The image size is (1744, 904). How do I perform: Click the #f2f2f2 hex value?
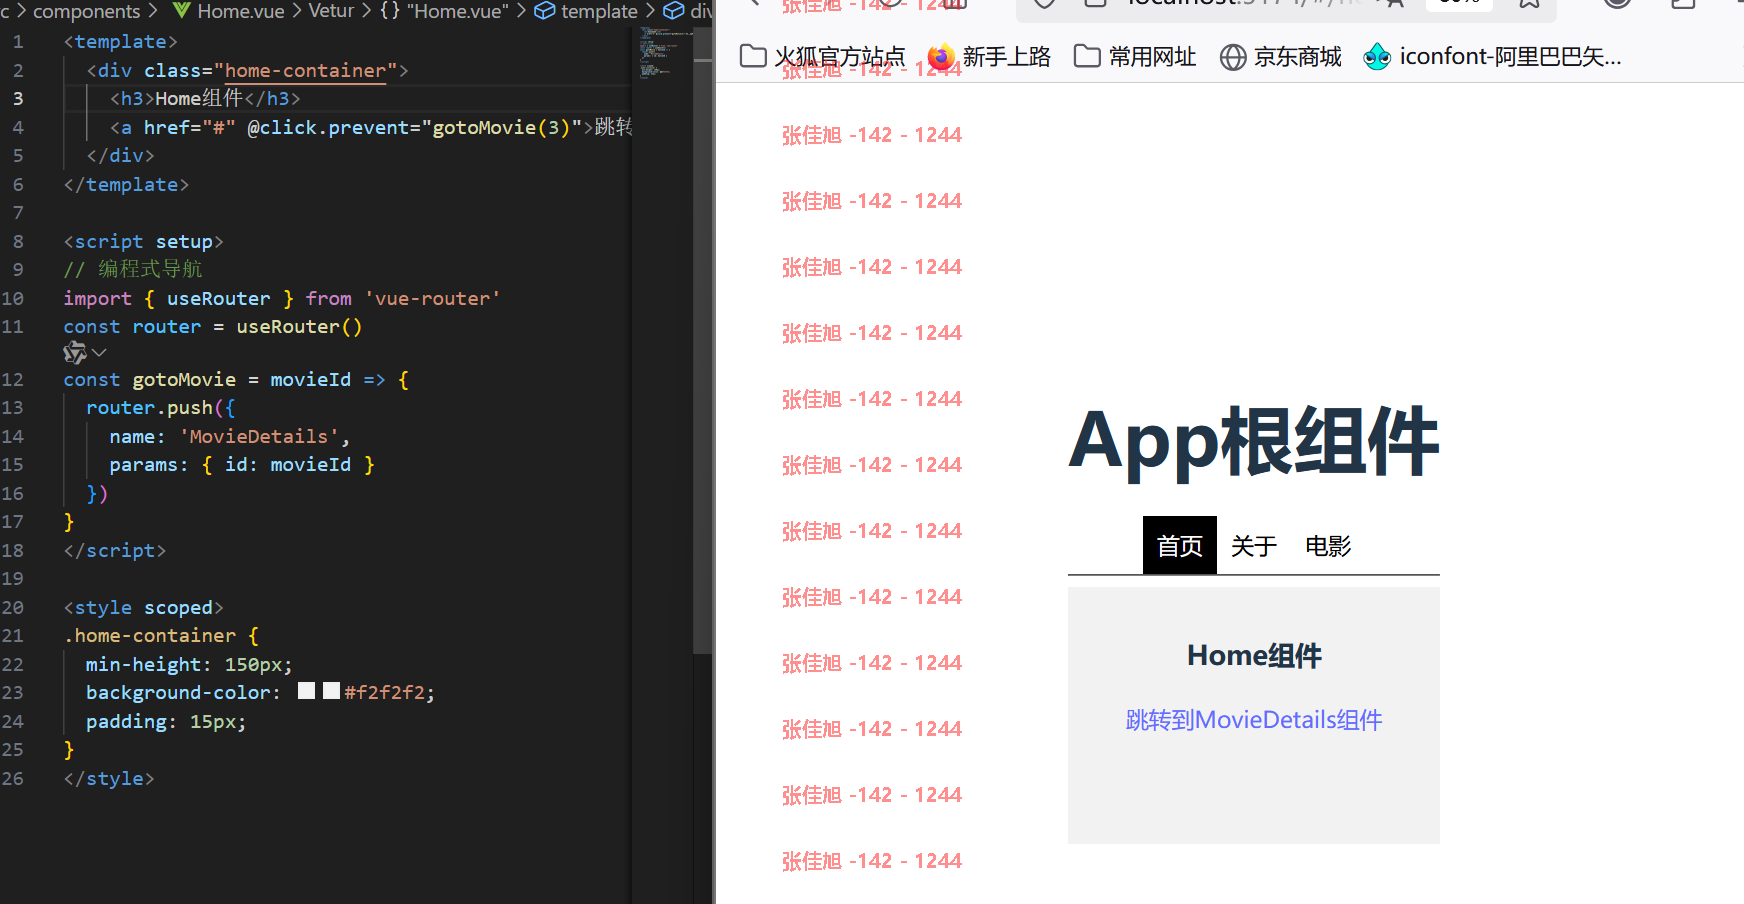coord(387,693)
